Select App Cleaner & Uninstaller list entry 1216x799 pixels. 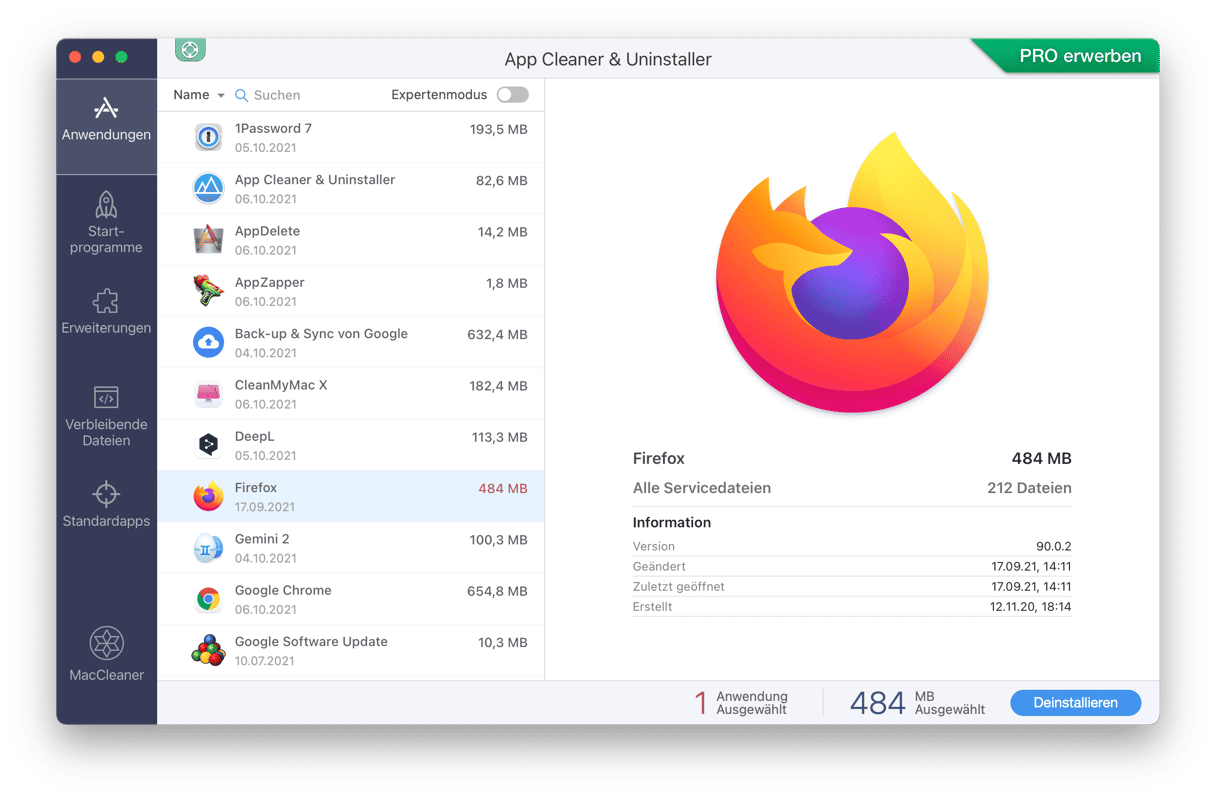pos(314,180)
